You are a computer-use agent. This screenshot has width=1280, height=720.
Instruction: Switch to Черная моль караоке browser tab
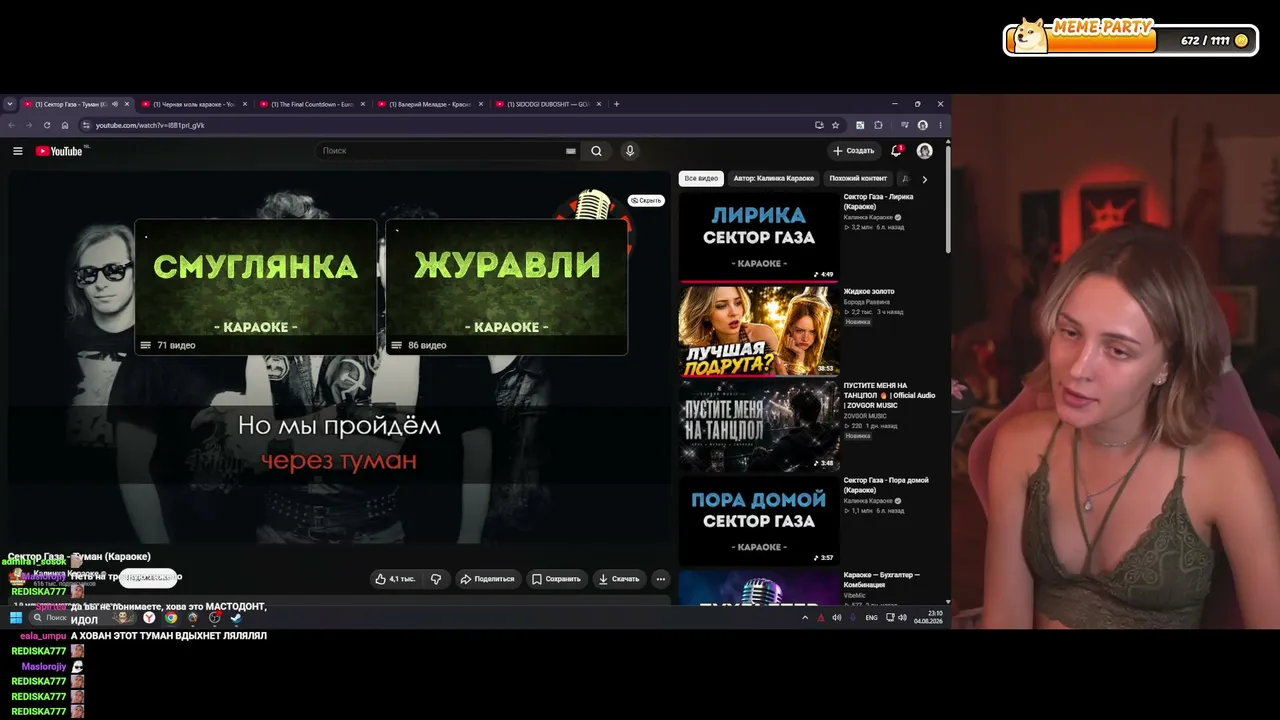point(195,104)
